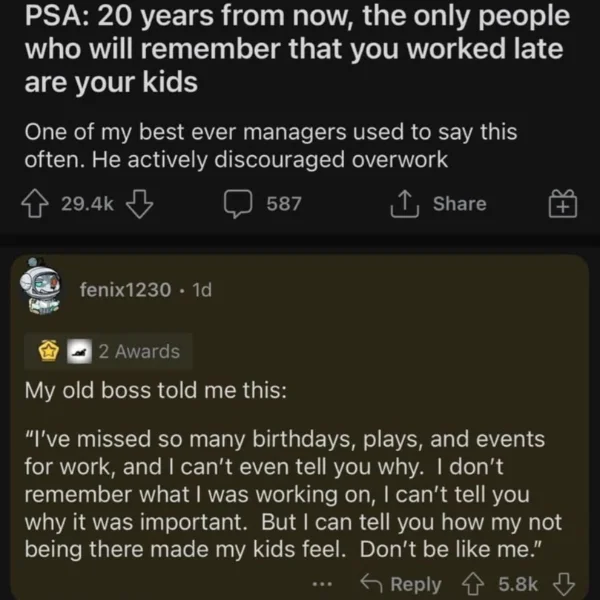Click the second award icon on comment
The image size is (600, 600).
click(x=75, y=351)
